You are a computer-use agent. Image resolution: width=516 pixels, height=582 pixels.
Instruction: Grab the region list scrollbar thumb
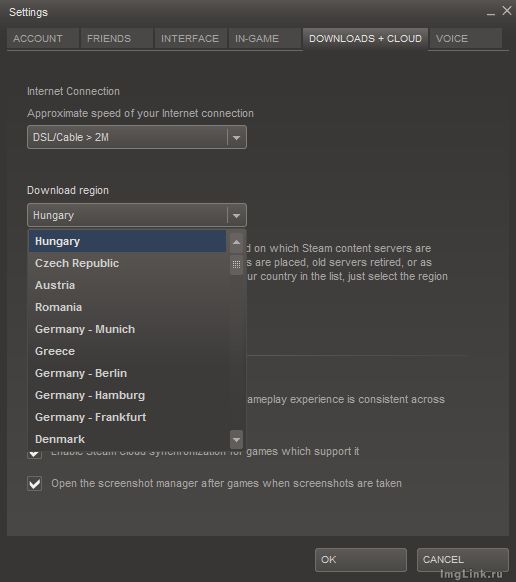tap(236, 265)
